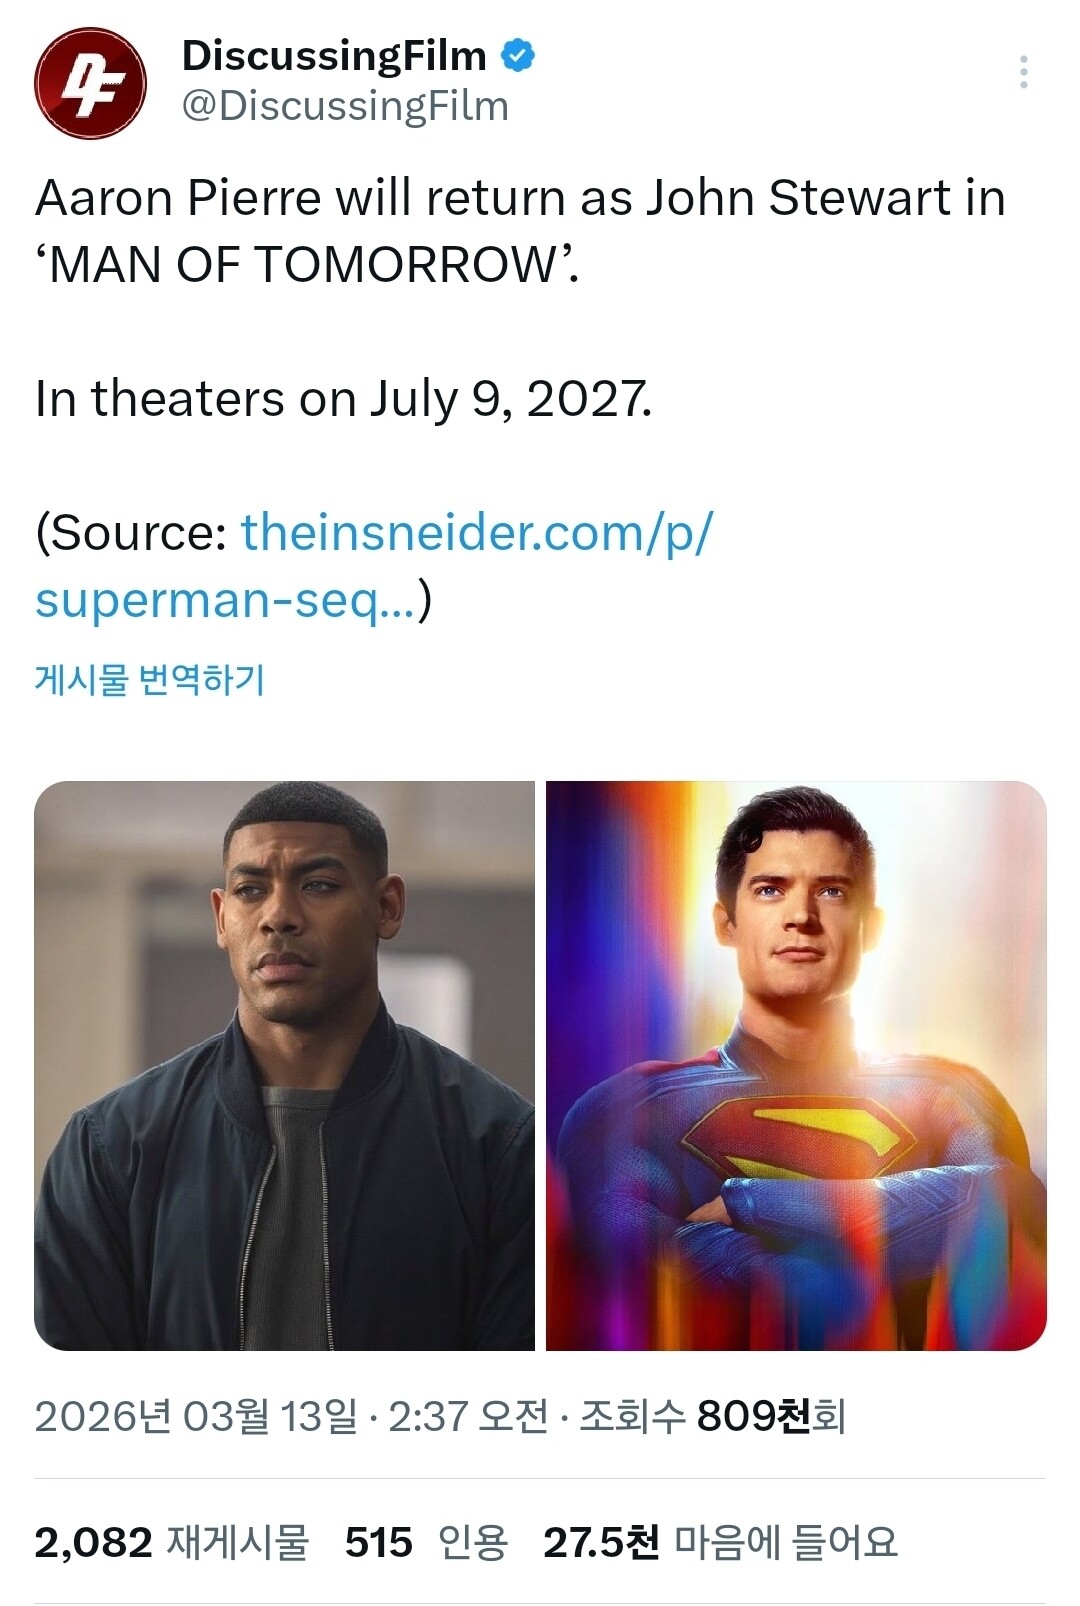Show the 2,082 재게시물 reposts list

pyautogui.click(x=172, y=1542)
